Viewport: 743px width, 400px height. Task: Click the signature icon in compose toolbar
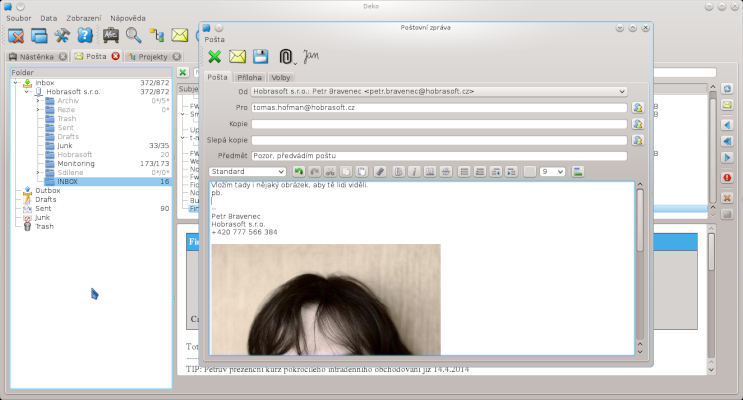pos(312,56)
